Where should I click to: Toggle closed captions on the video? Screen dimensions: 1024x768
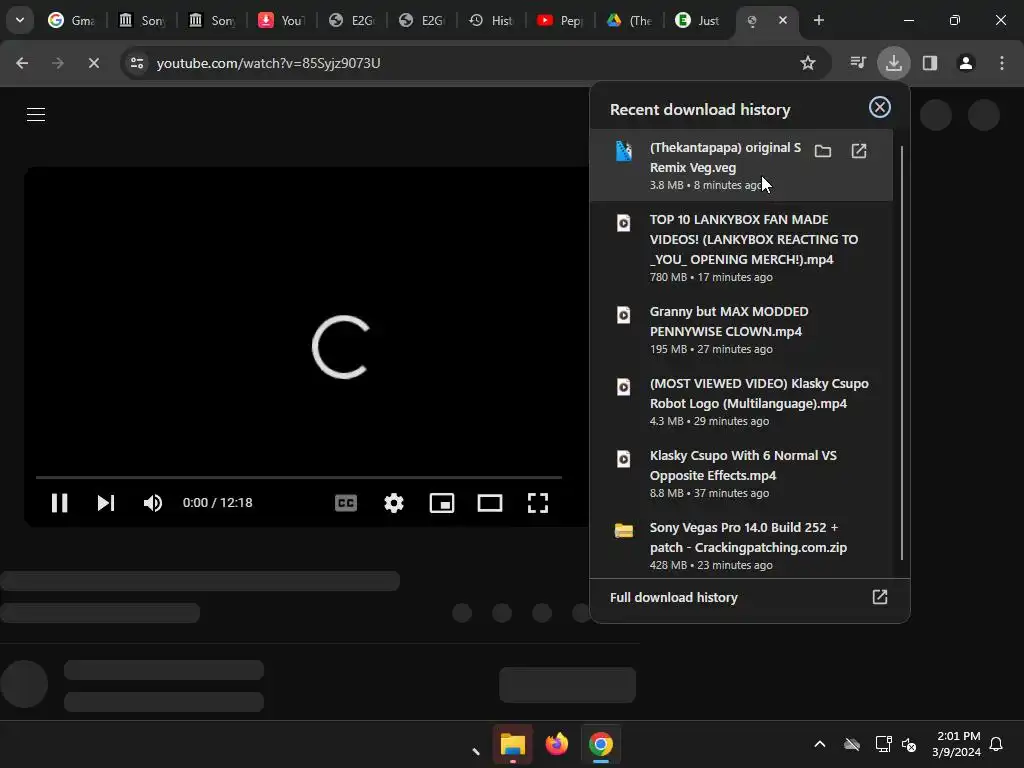click(345, 503)
